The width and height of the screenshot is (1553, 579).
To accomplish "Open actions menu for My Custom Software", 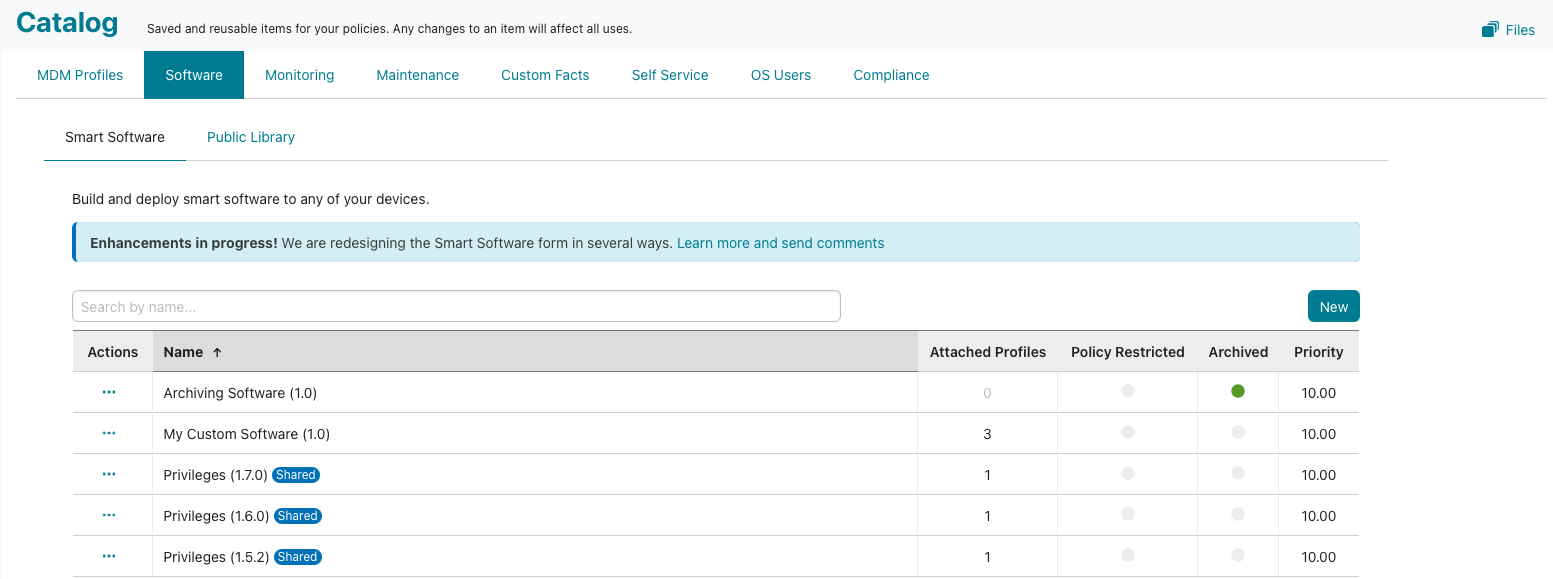I will click(x=109, y=434).
